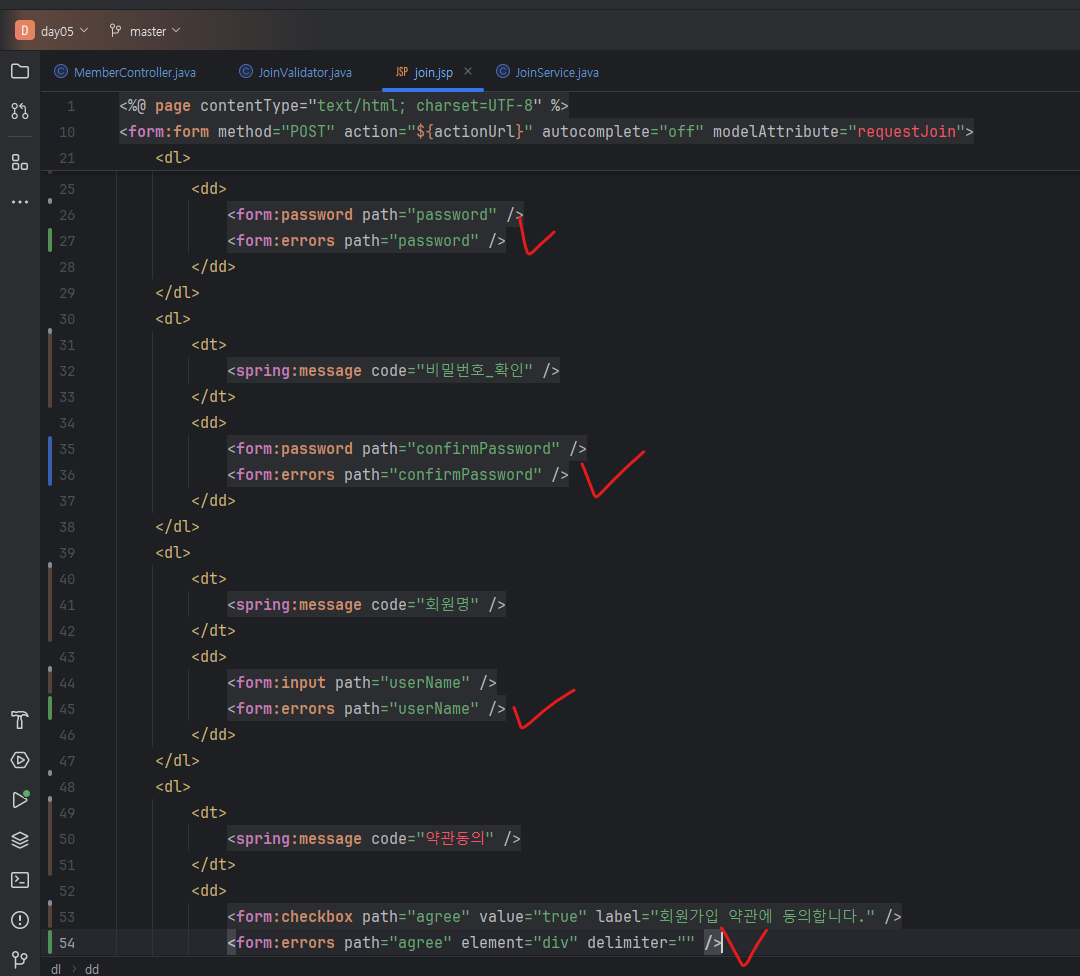Click form:errors path="agree" line
1080x976 pixels.
pos(475,943)
